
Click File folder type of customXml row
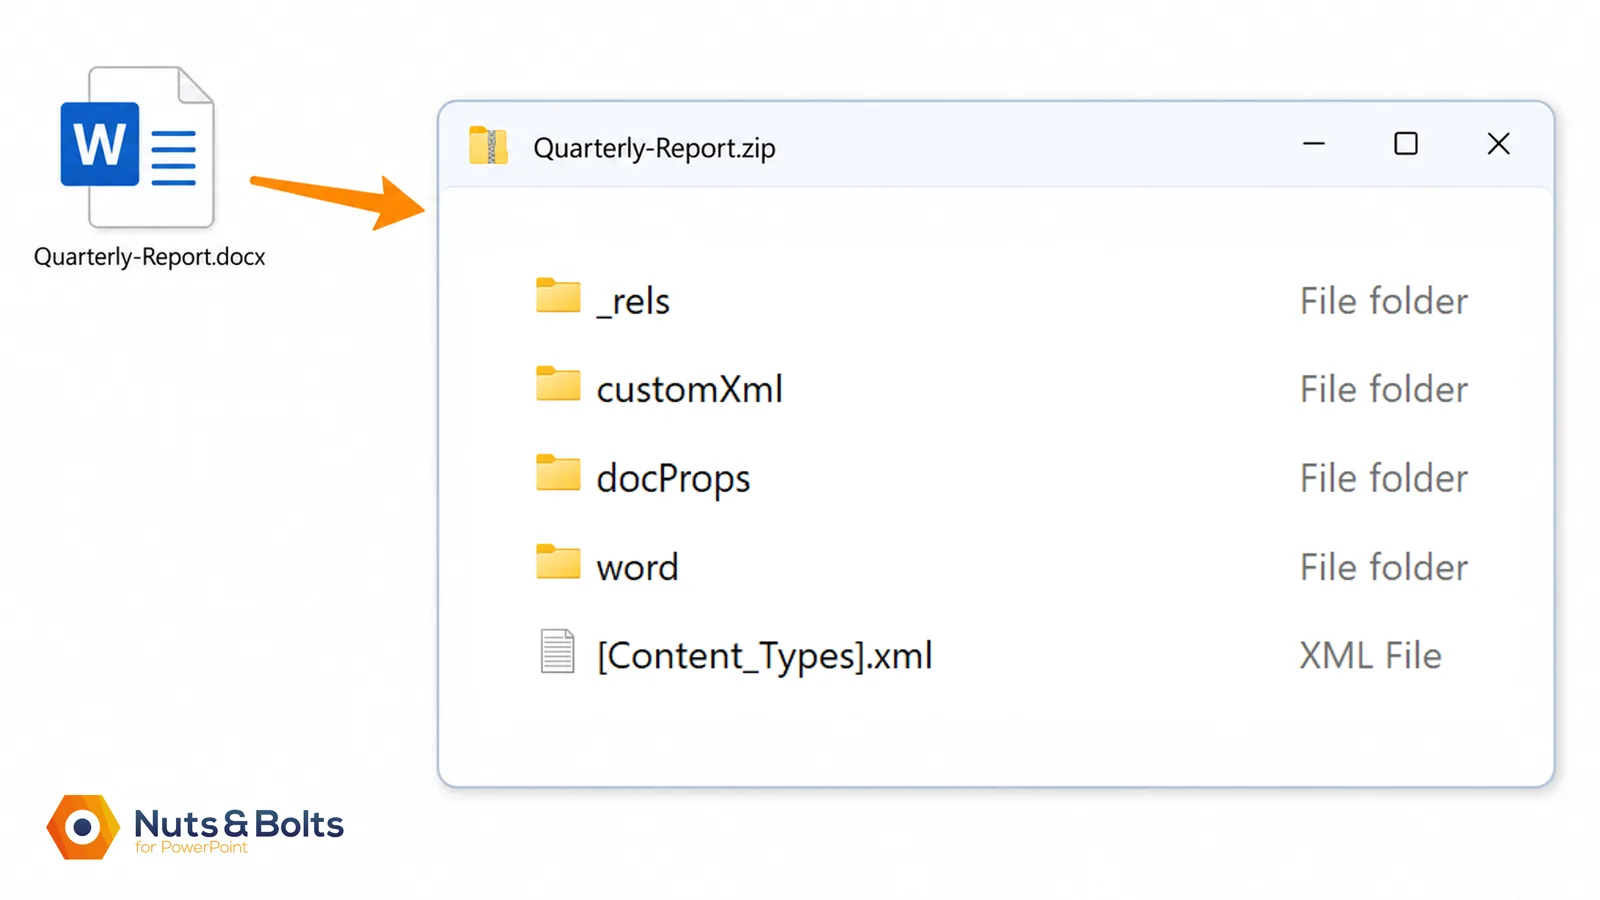pos(1384,389)
